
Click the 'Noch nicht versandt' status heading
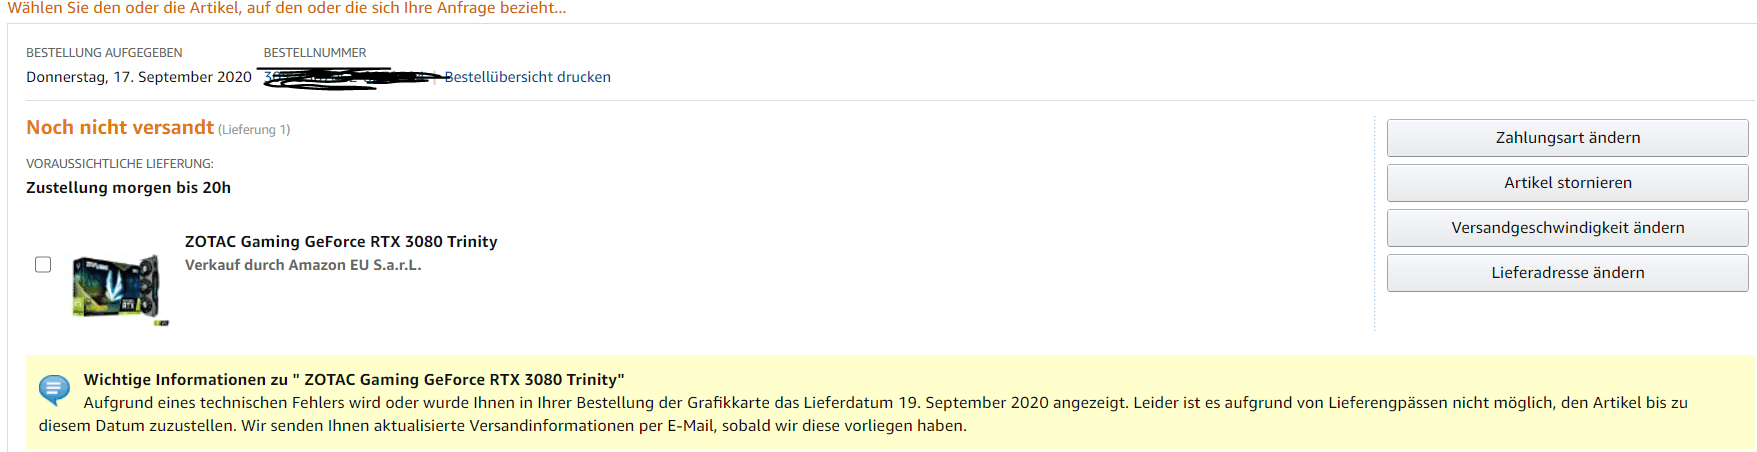[120, 128]
